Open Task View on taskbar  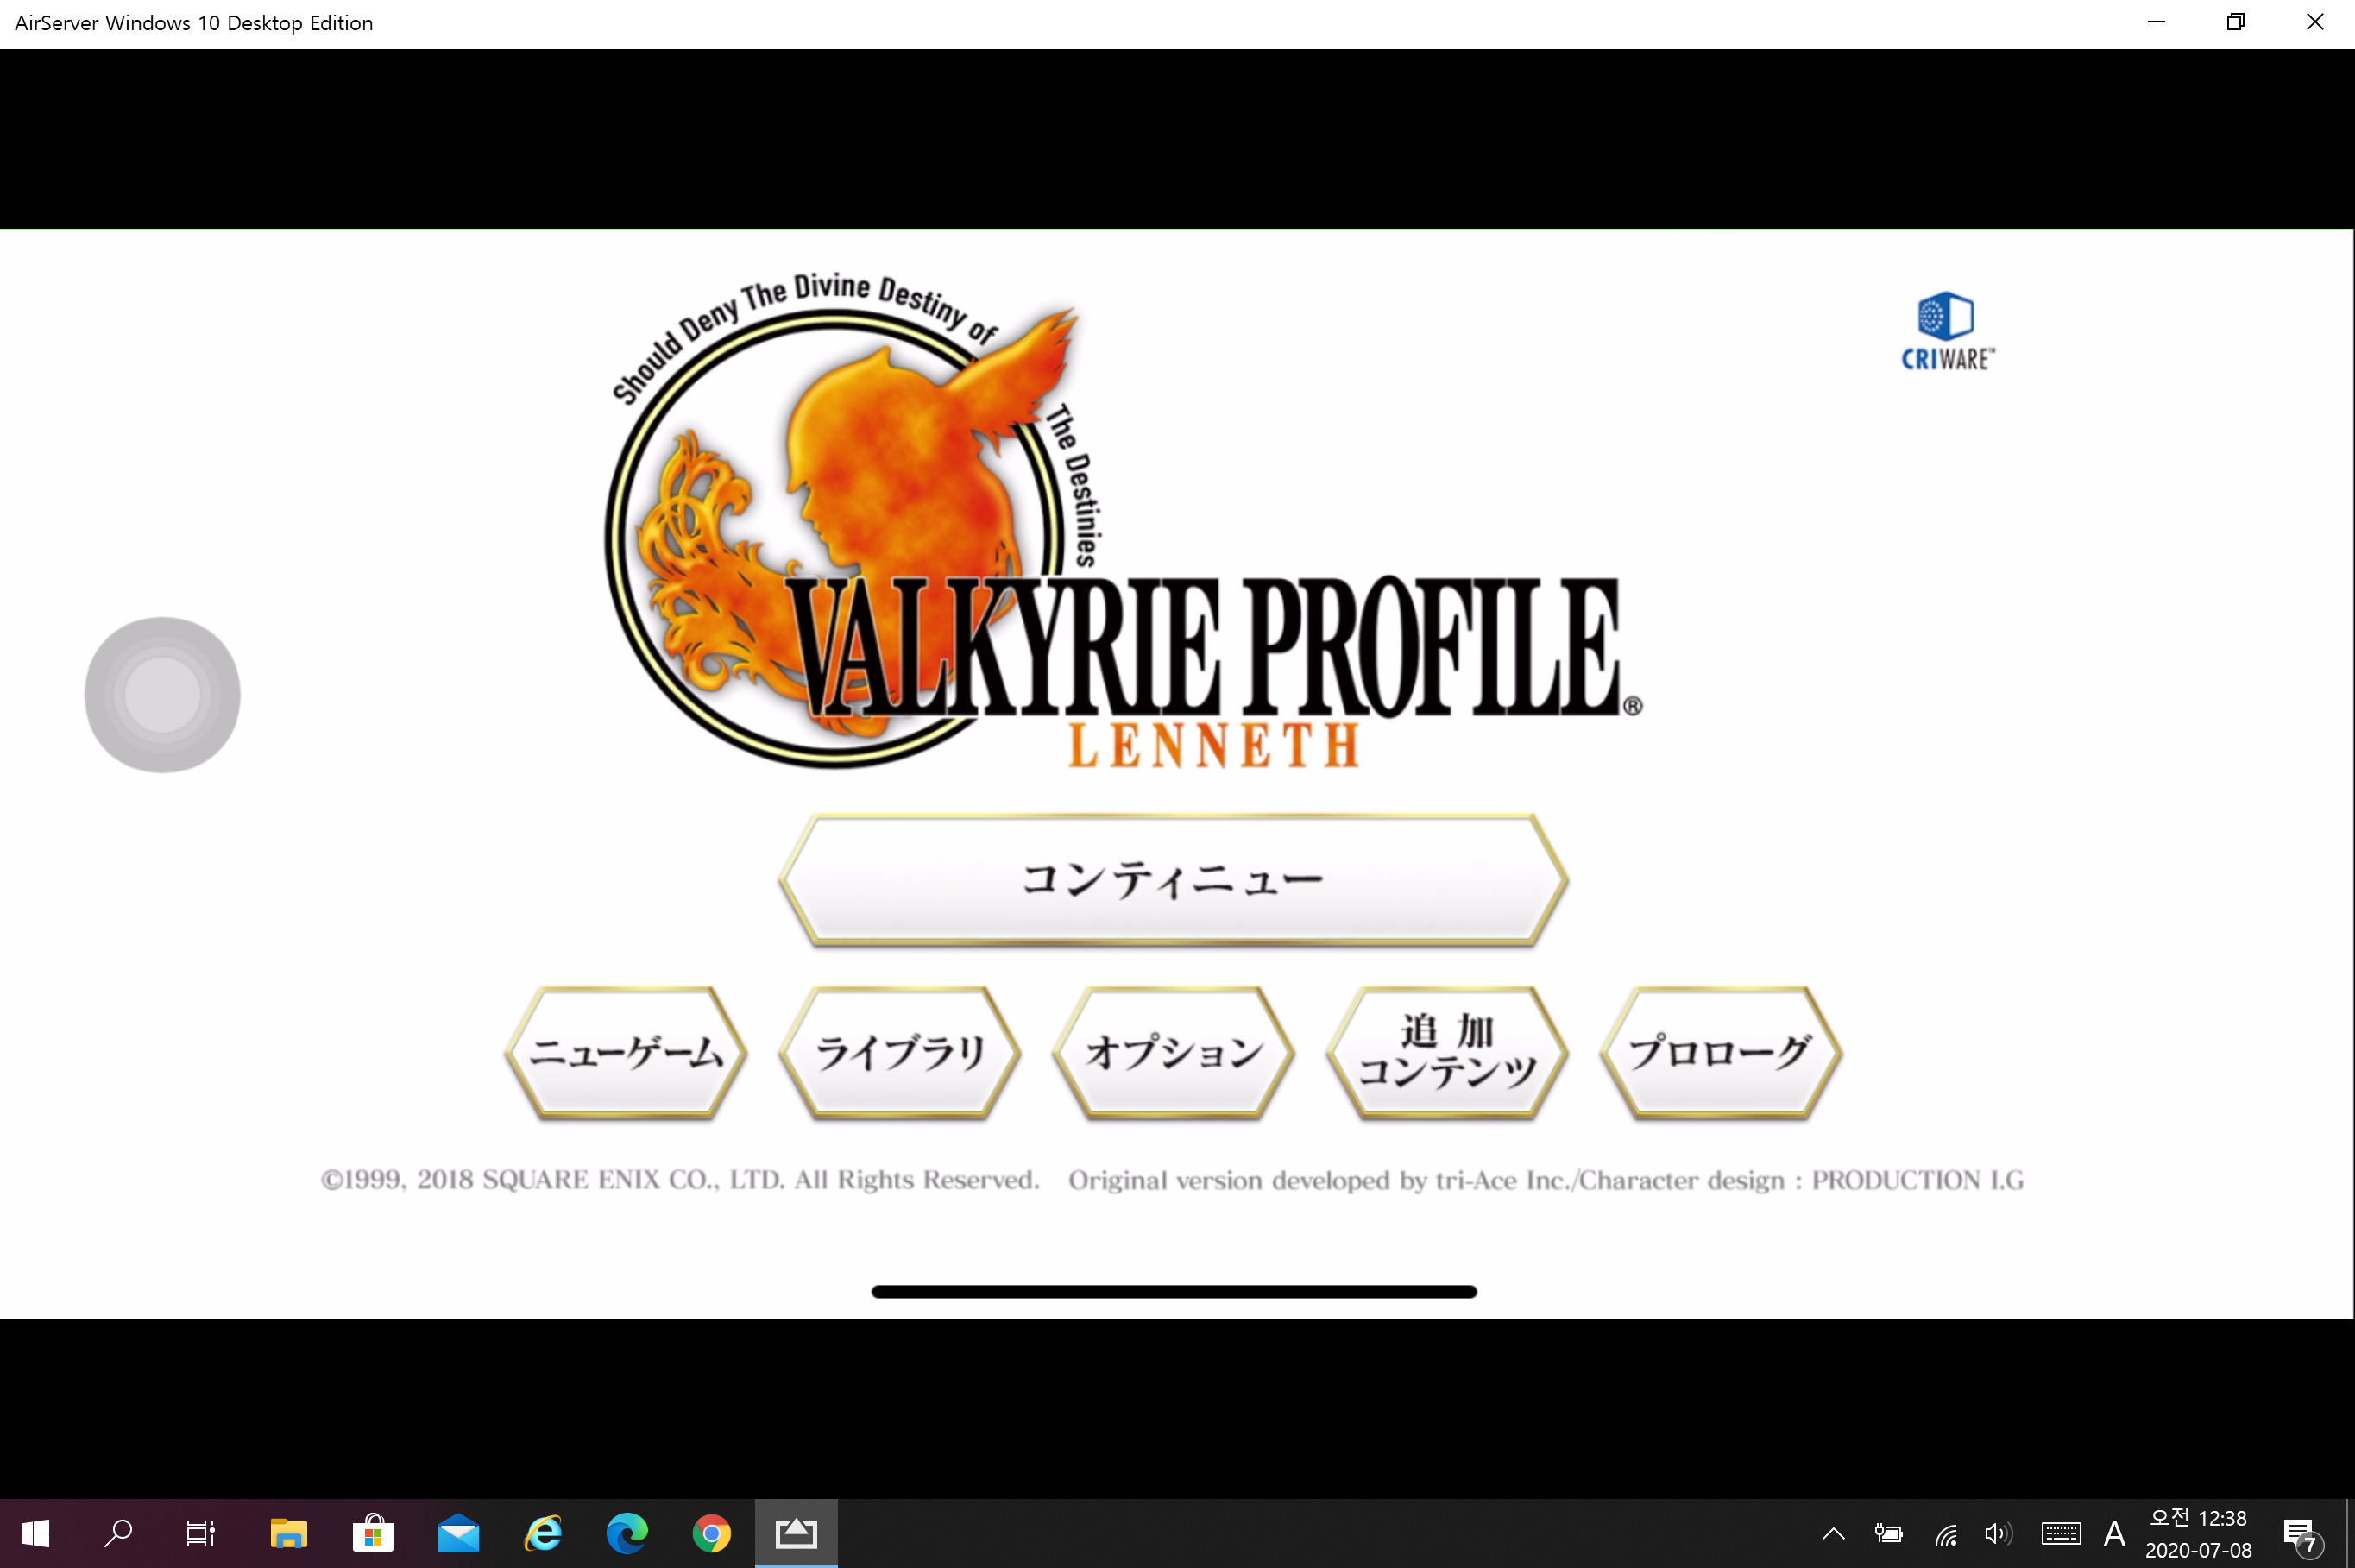tap(201, 1533)
